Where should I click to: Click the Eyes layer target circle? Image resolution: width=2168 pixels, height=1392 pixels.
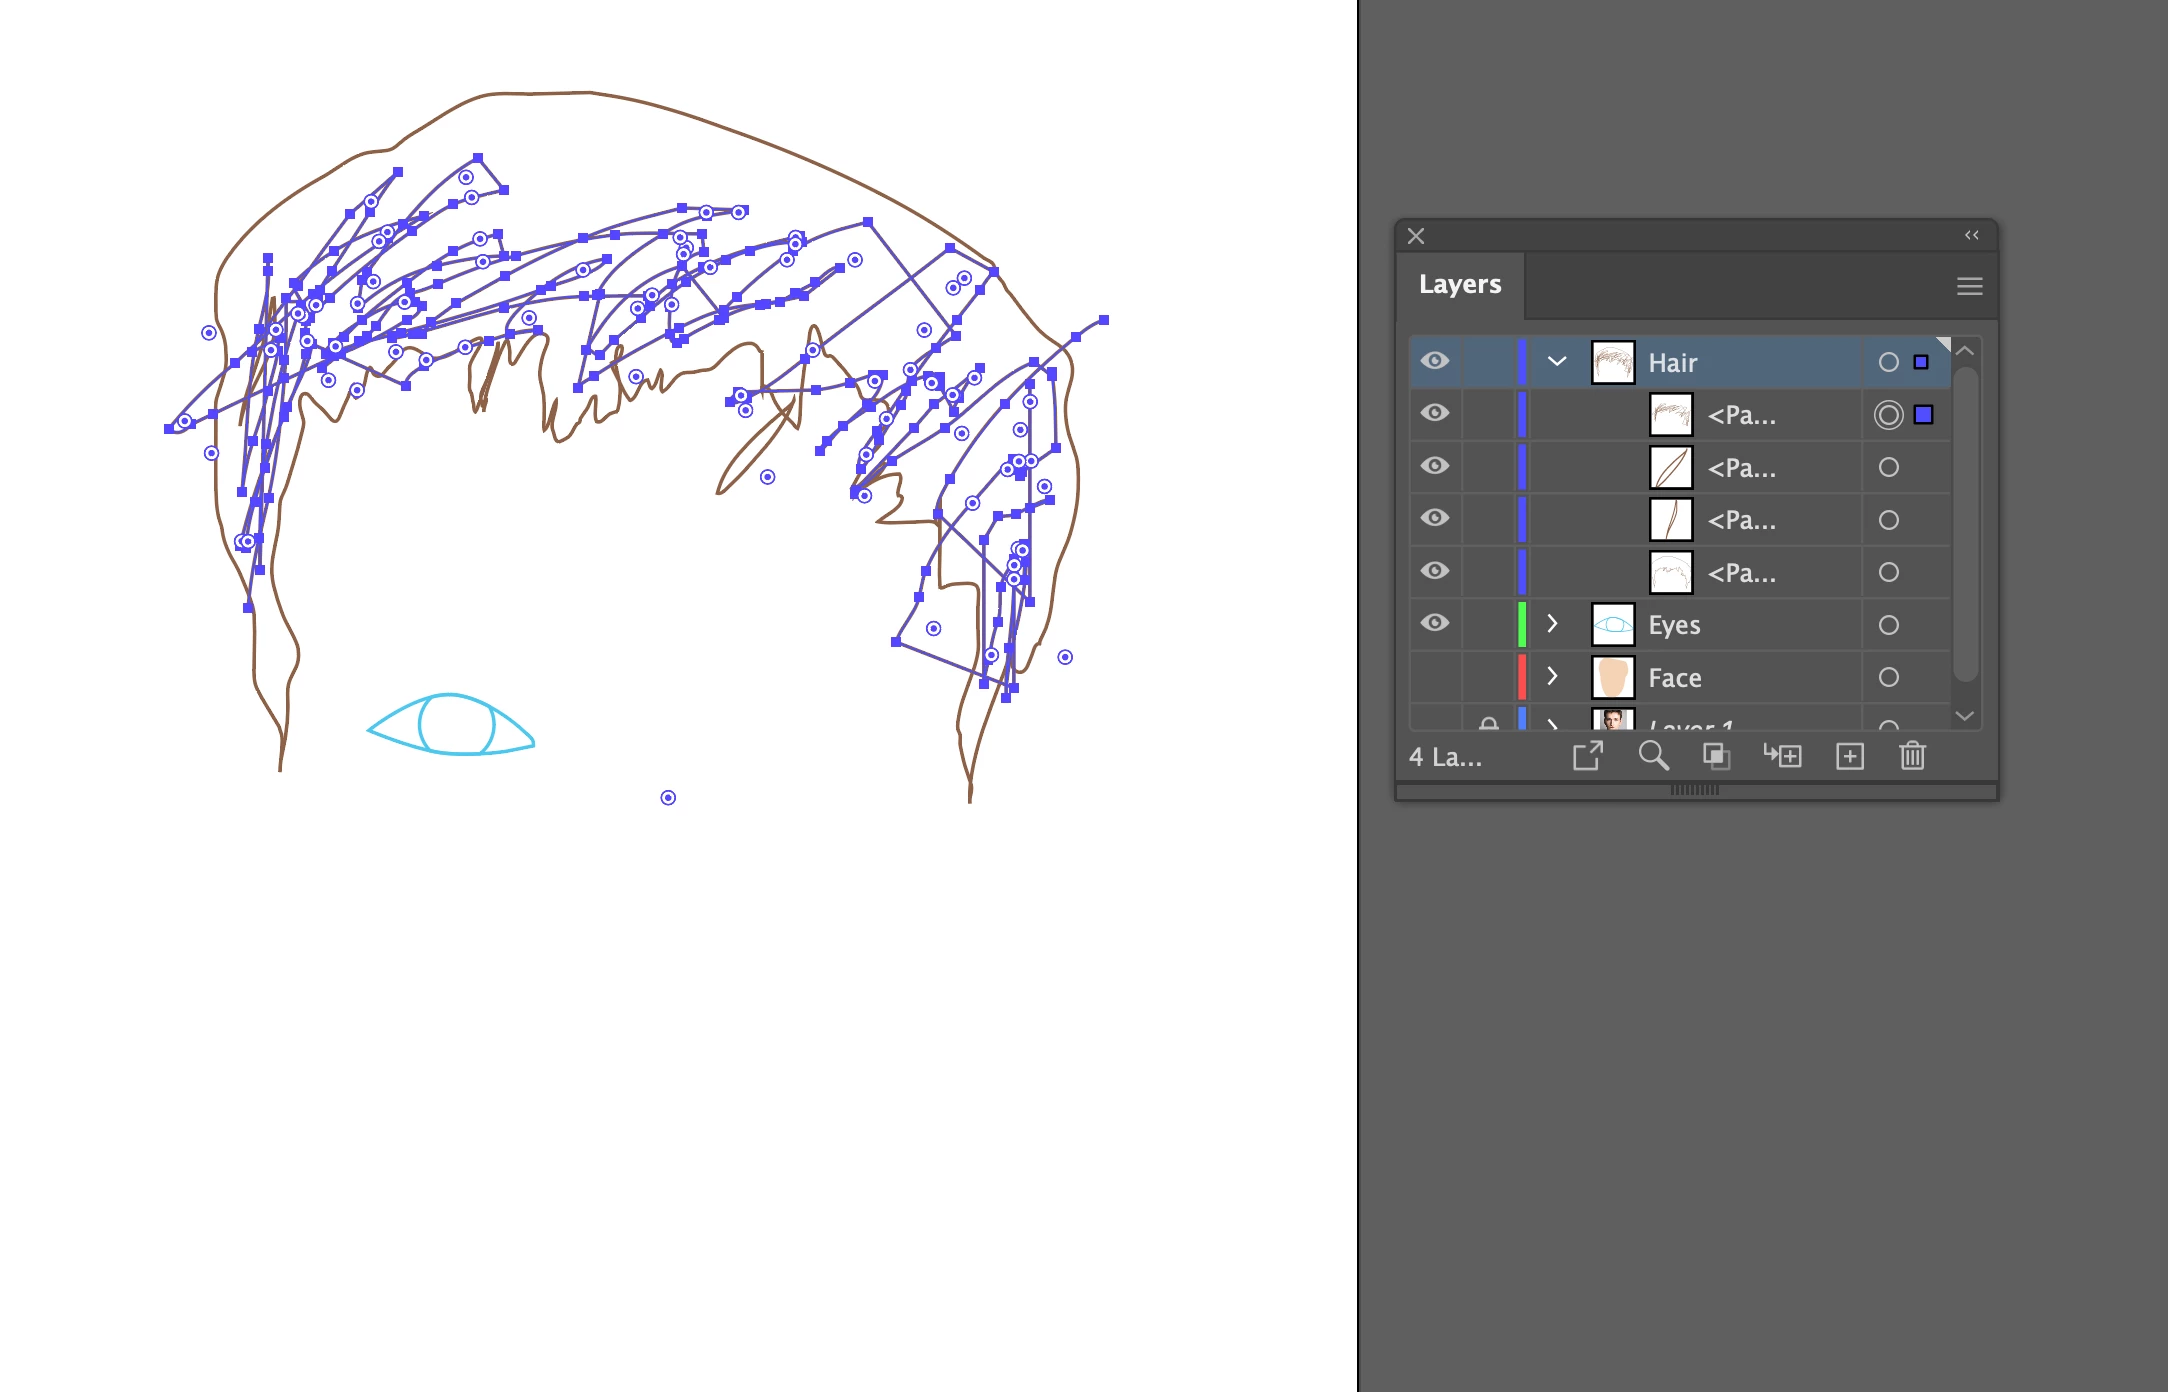pos(1888,625)
